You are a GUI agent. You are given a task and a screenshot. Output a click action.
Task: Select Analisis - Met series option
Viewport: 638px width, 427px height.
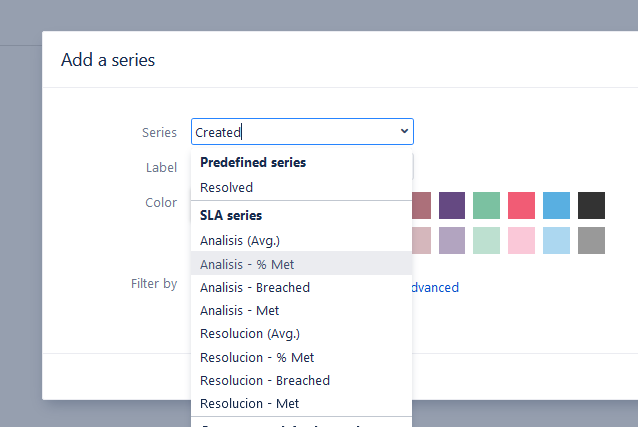[242, 310]
